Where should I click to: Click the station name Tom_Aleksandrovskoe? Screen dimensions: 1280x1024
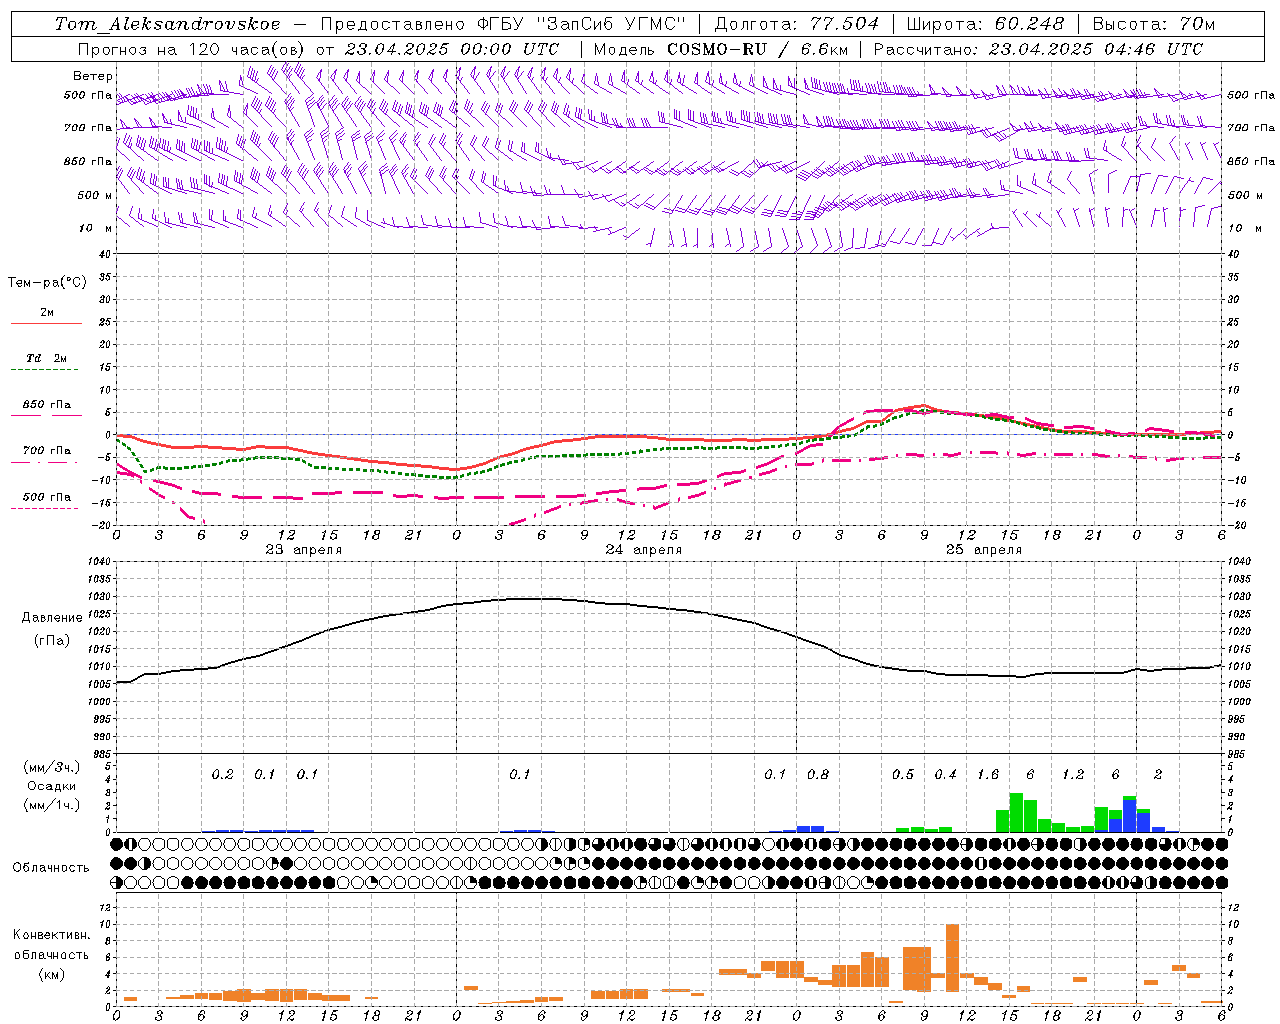click(x=167, y=24)
